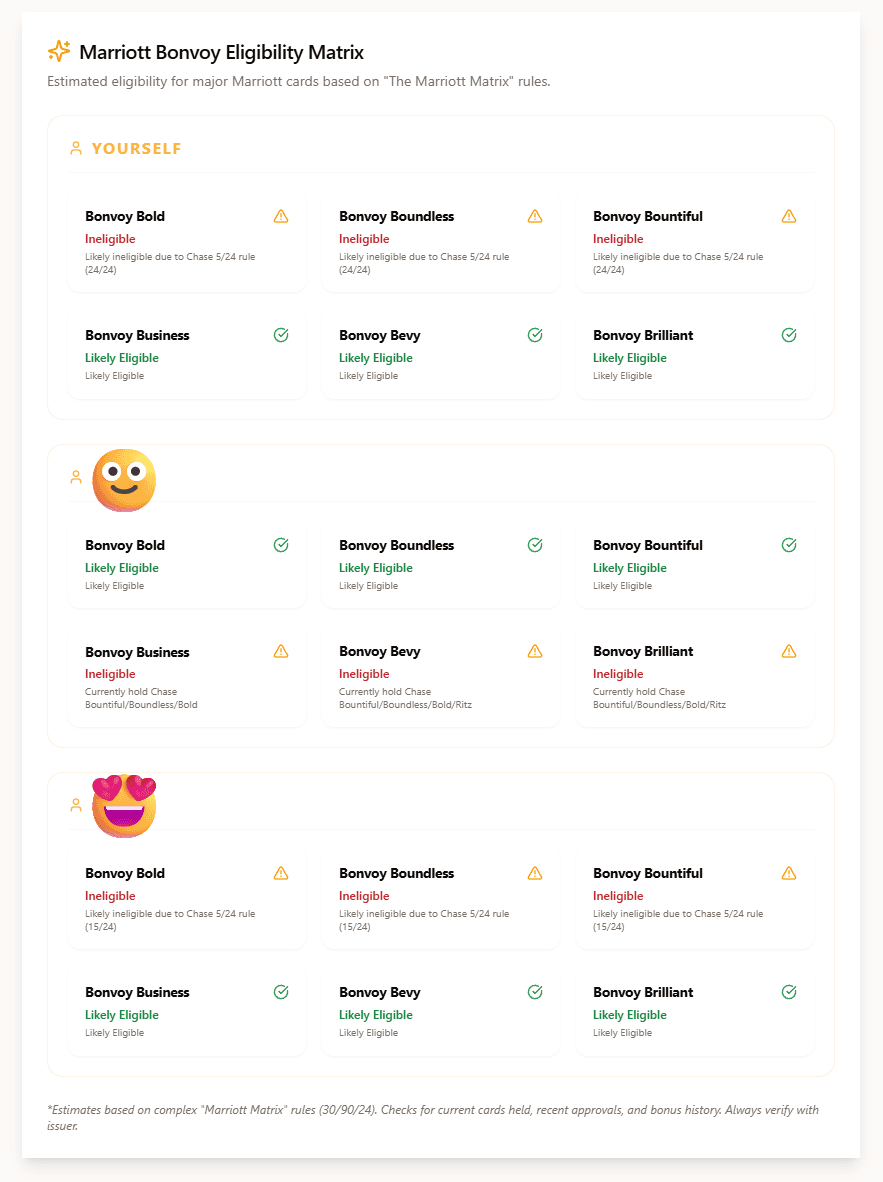883x1182 pixels.
Task: Click the Ineligible label under Bonvoy Boundless top section
Action: coord(365,239)
